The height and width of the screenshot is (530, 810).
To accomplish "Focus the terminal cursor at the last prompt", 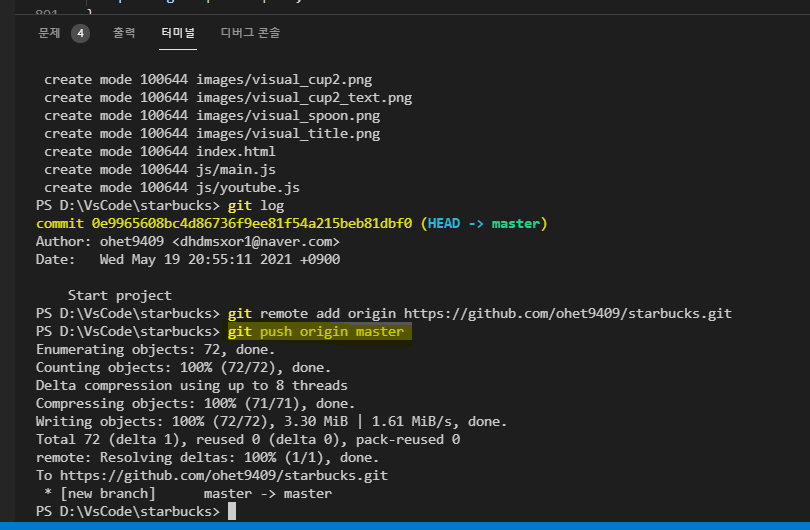I will coord(232,511).
